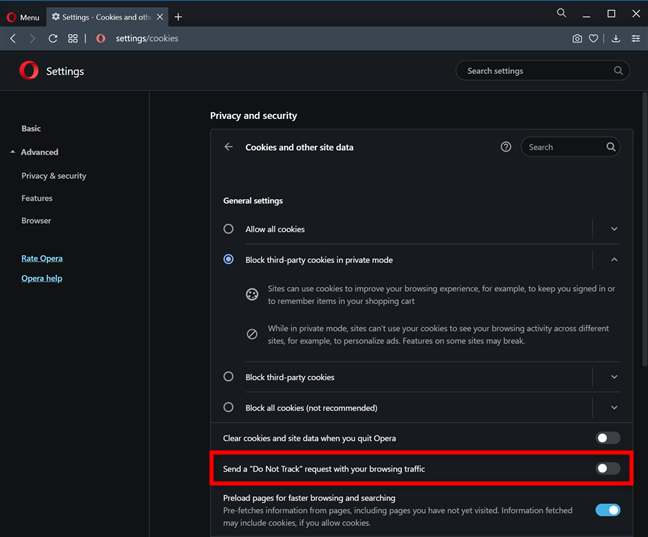The height and width of the screenshot is (537, 648).
Task: Open the Opera Menu button
Action: tap(23, 17)
